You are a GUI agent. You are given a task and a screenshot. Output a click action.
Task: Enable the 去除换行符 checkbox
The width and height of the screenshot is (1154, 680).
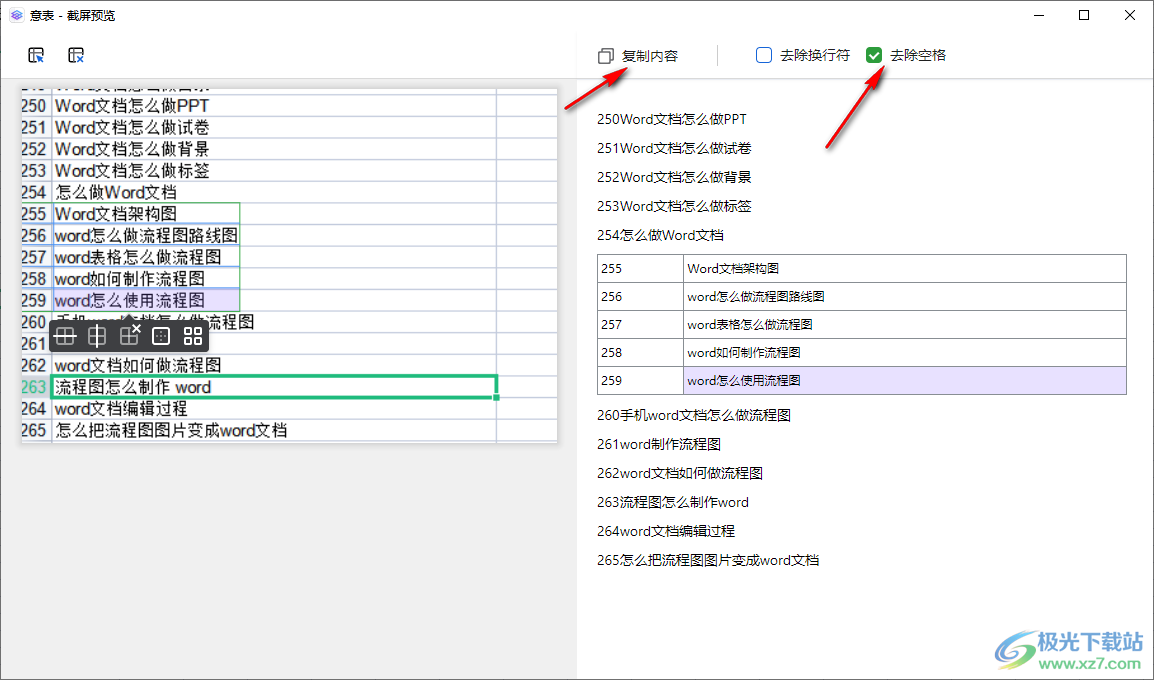[x=764, y=55]
